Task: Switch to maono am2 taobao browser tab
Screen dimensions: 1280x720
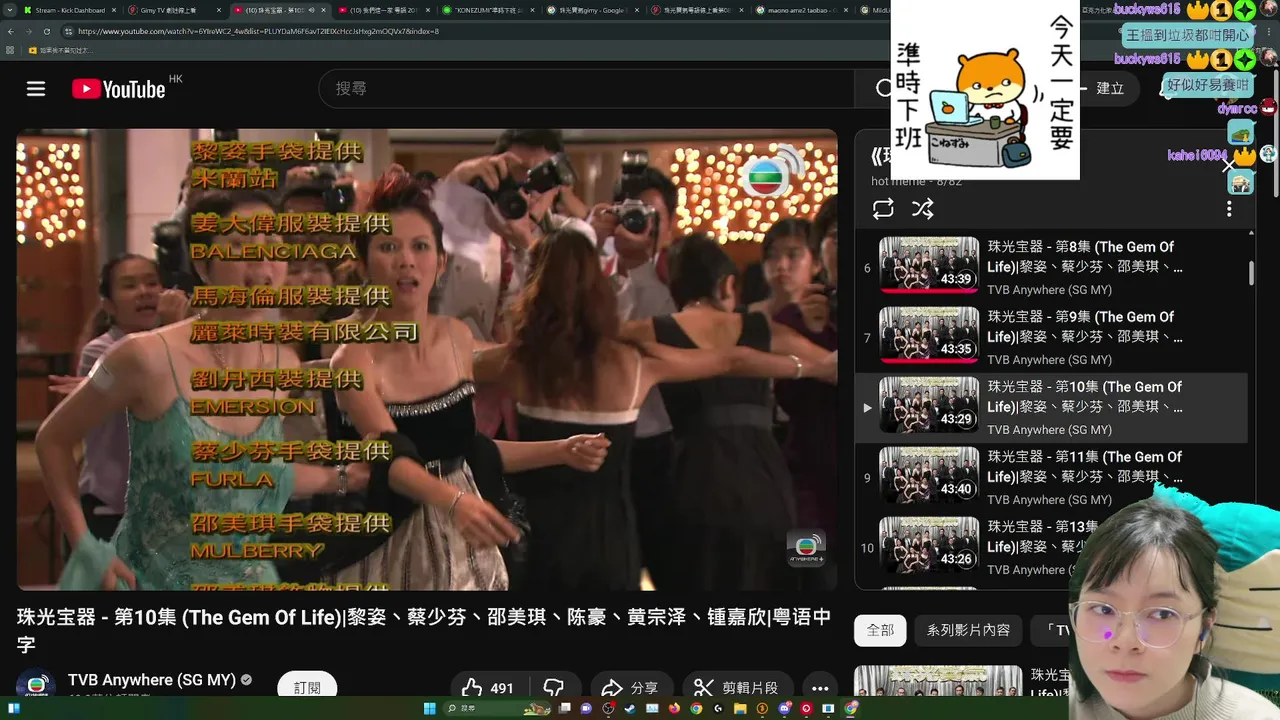Action: [x=802, y=10]
